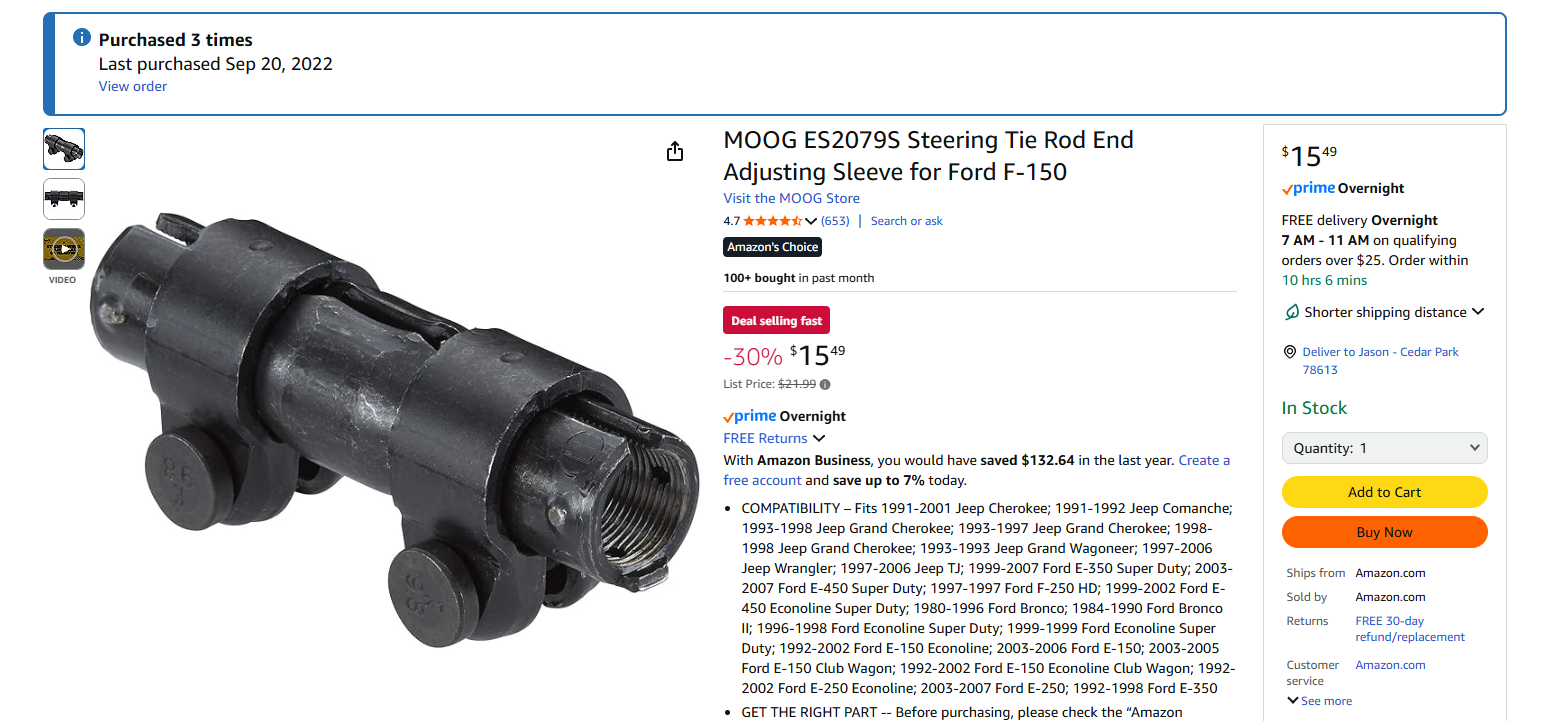Screen dimensions: 1541x721
Task: Click the Add to Cart button
Action: click(x=1384, y=492)
